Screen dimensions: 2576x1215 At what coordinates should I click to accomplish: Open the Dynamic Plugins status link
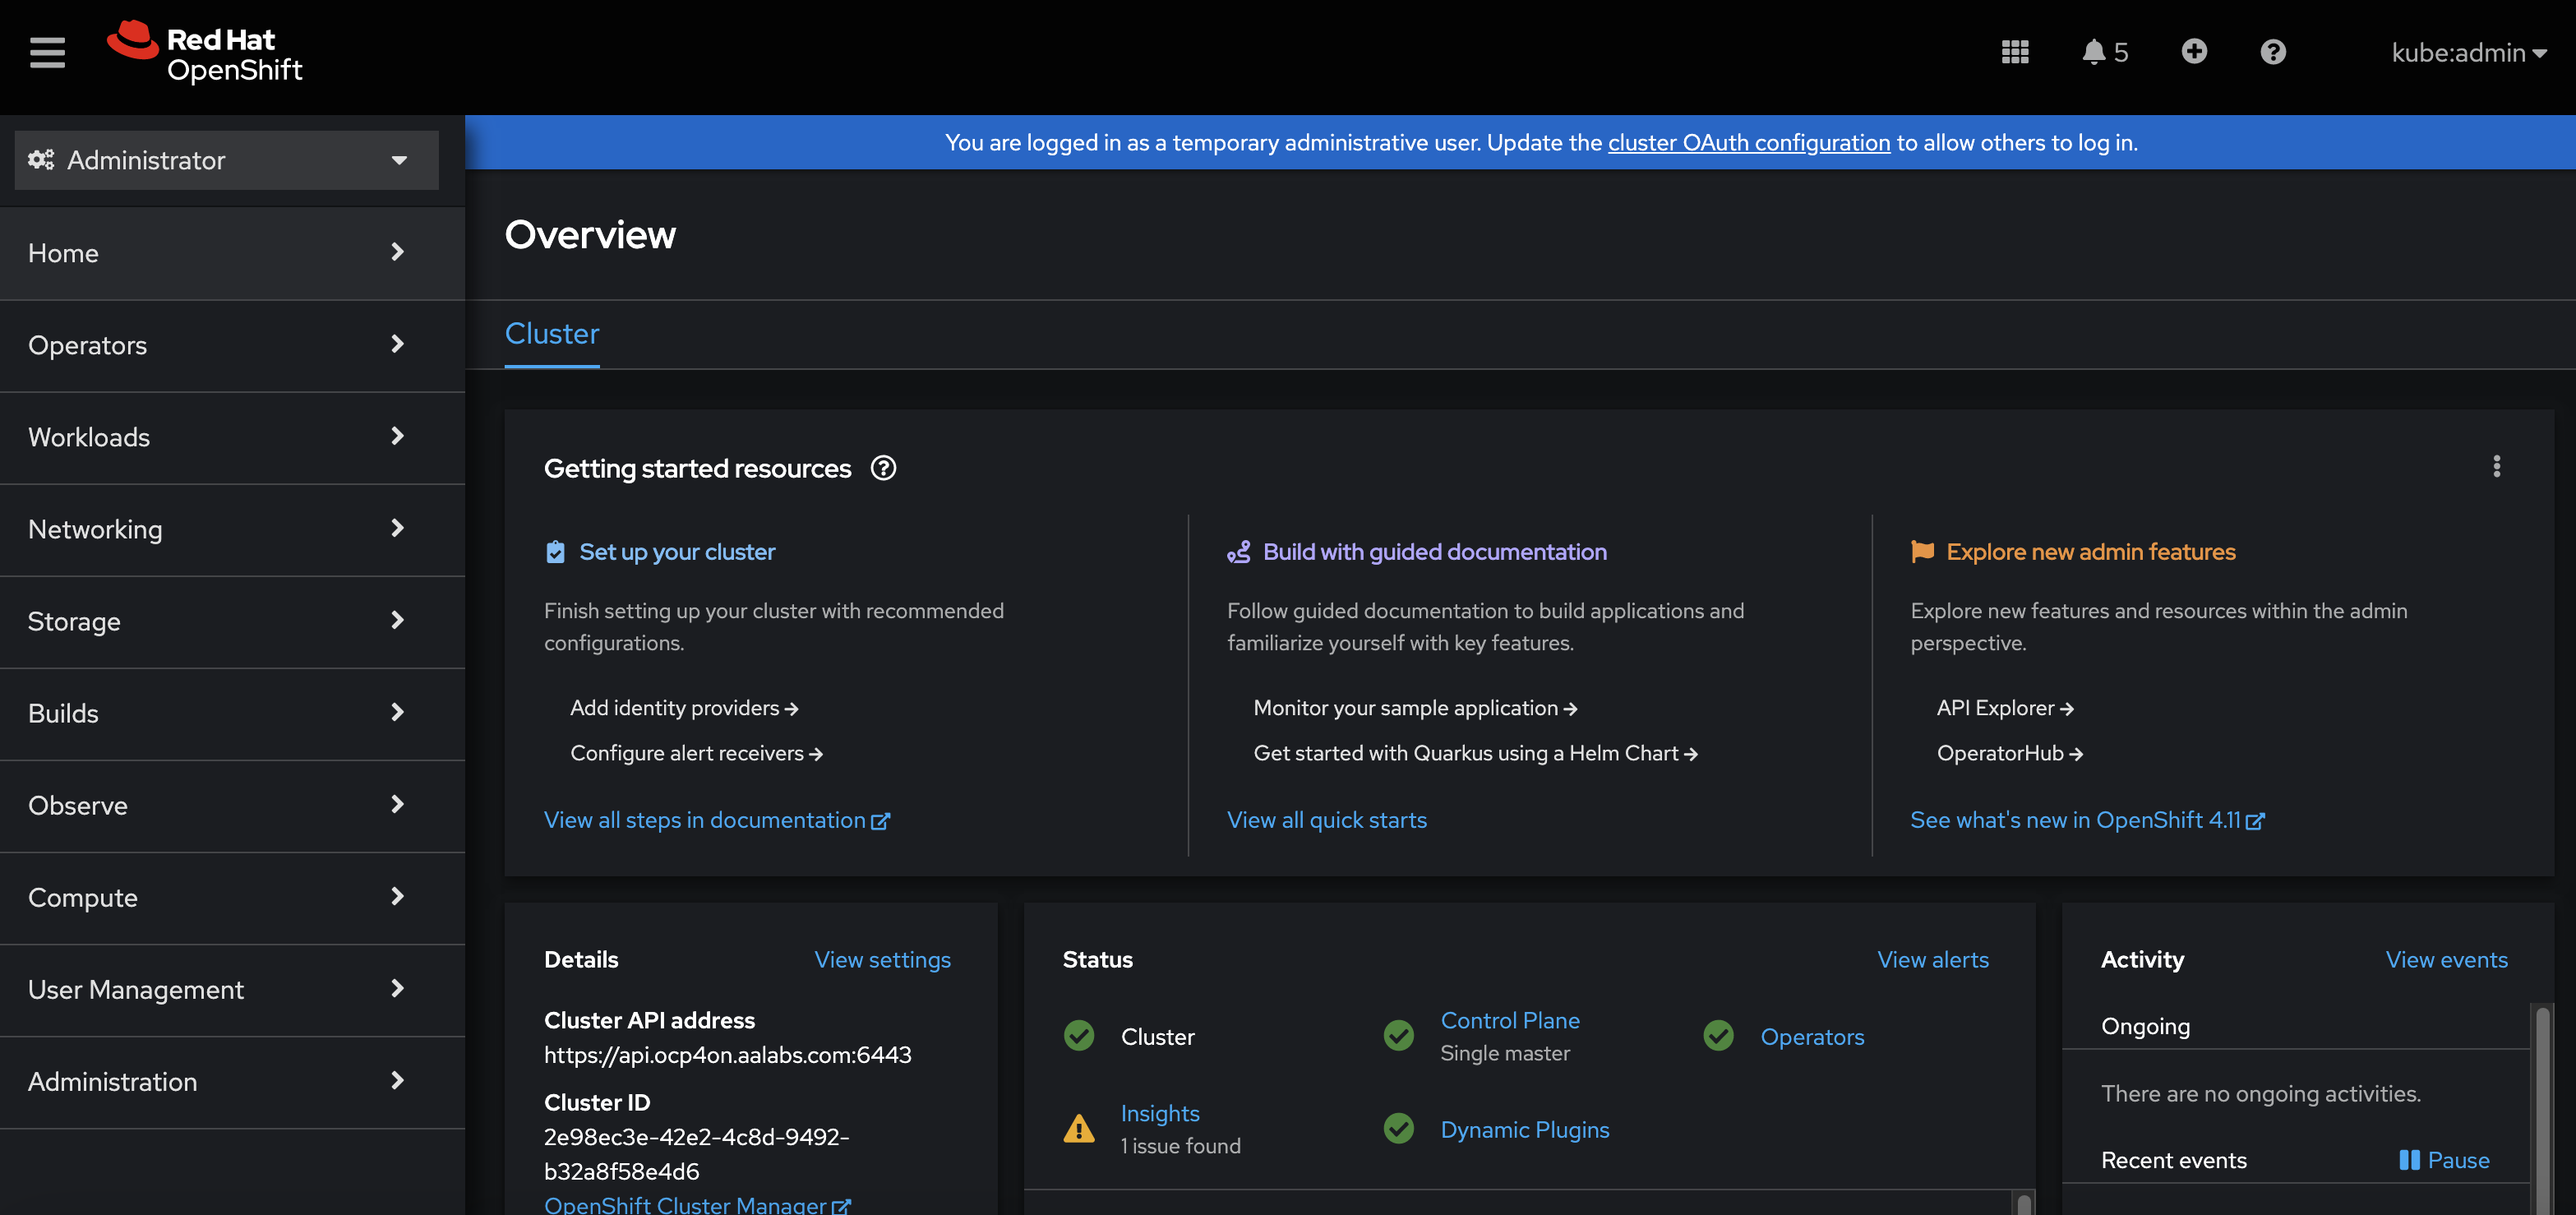point(1525,1129)
